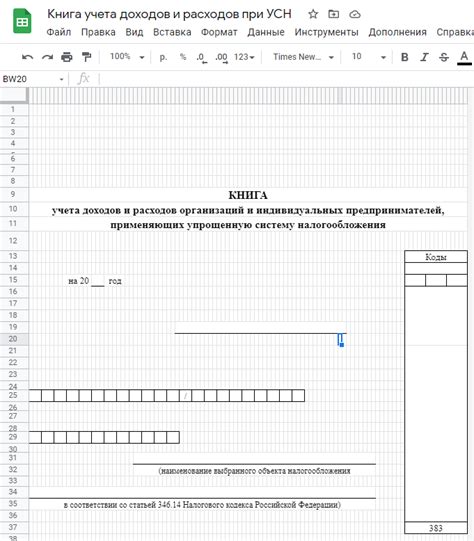The height and width of the screenshot is (541, 474).
Task: Toggle bold formatting
Action: tap(405, 57)
